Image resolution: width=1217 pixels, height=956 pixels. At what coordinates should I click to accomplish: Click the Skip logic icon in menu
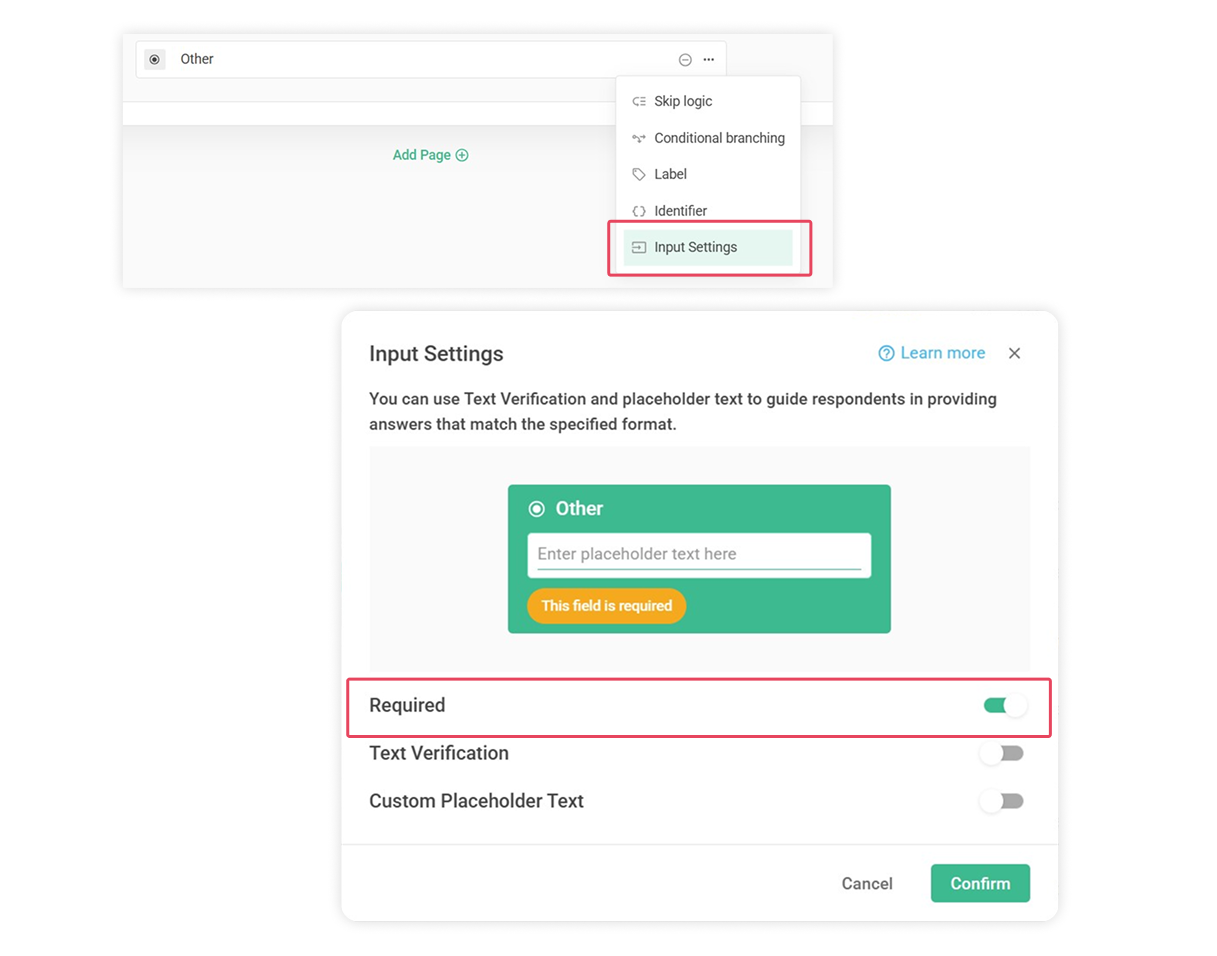tap(639, 101)
